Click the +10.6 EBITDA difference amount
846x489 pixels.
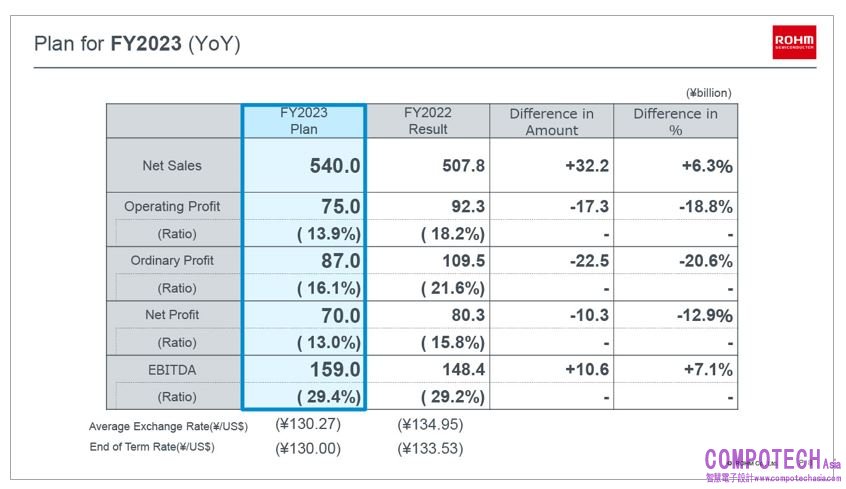pos(586,370)
